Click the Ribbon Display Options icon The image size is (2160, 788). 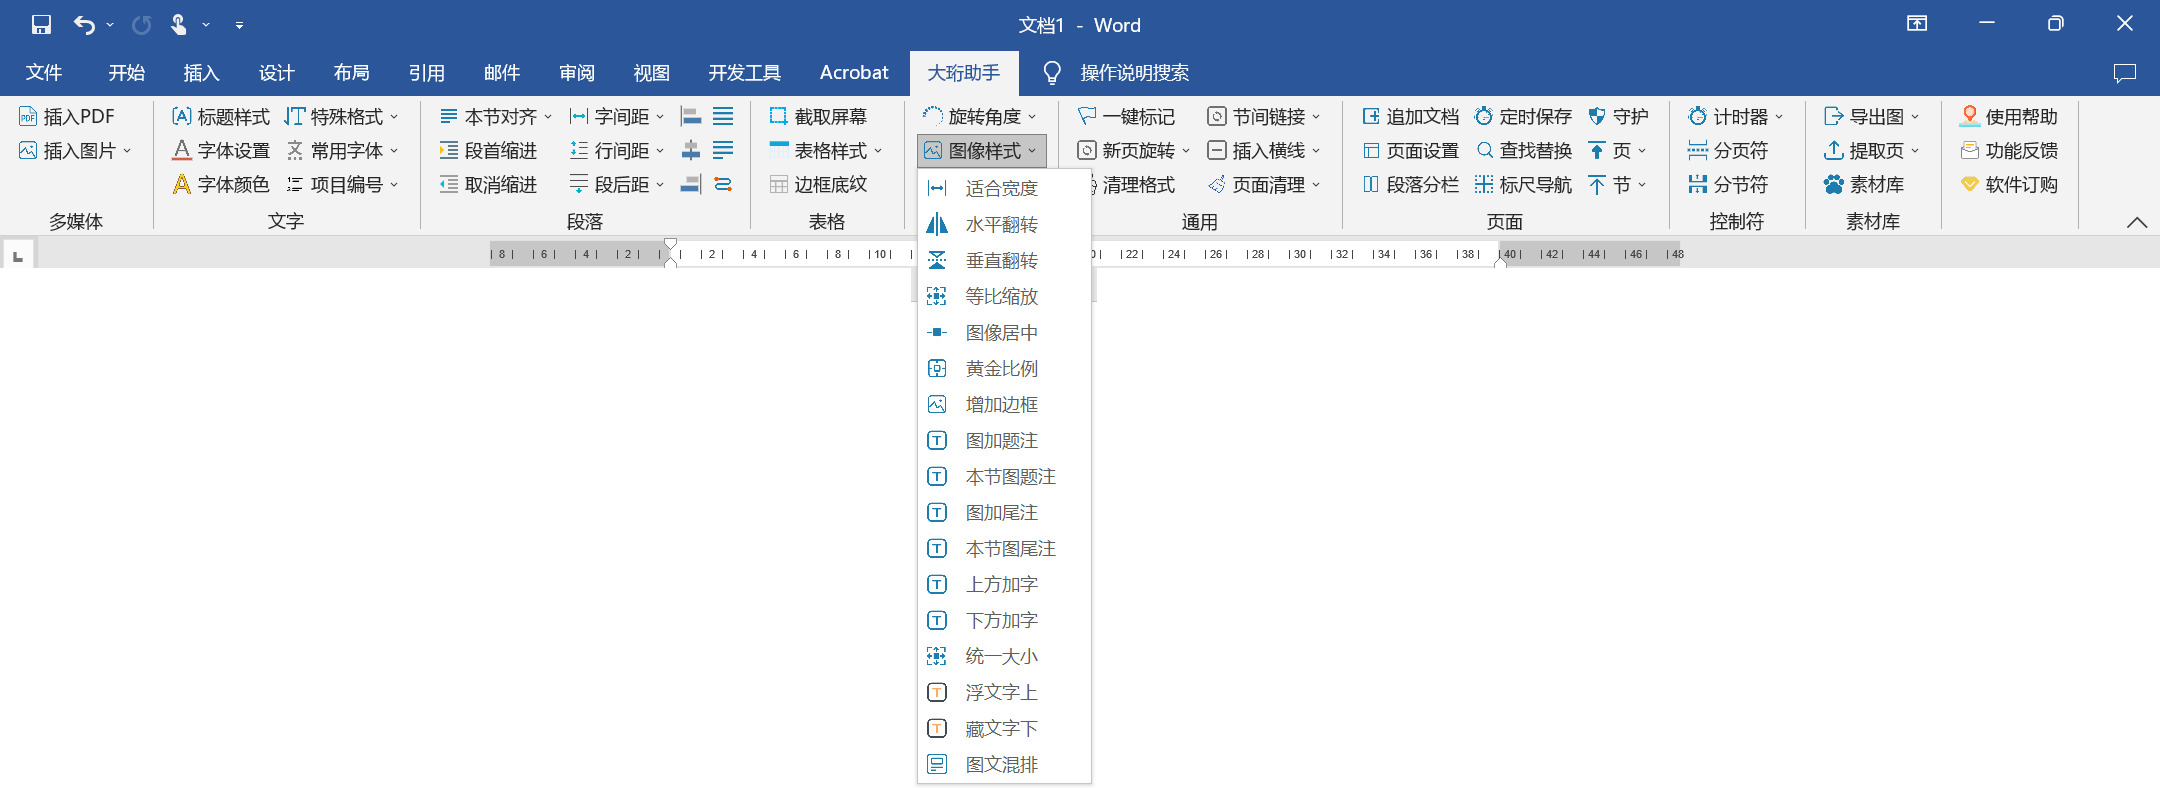(x=1917, y=24)
